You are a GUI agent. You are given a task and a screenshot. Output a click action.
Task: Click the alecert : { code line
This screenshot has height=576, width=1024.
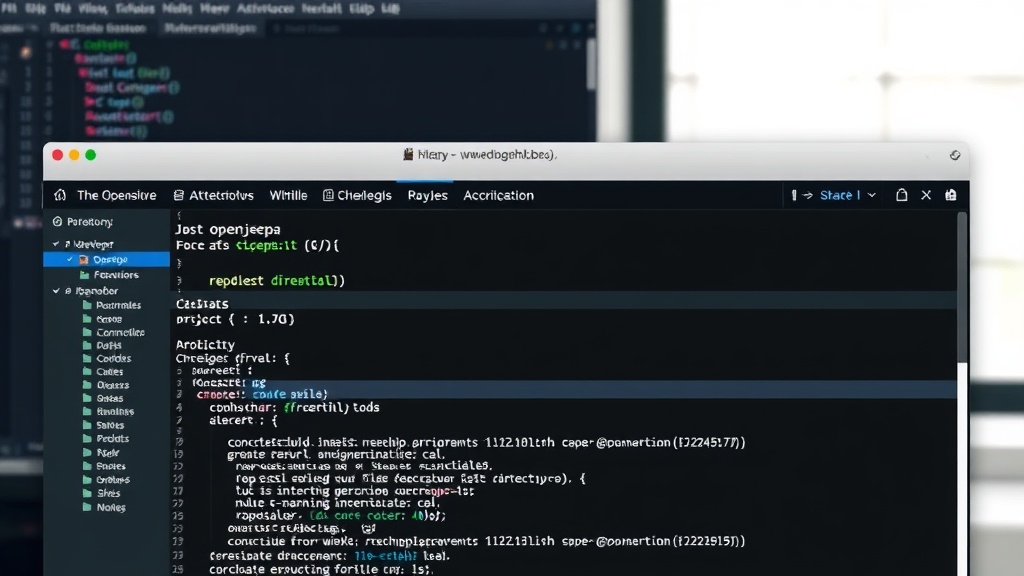click(x=243, y=421)
